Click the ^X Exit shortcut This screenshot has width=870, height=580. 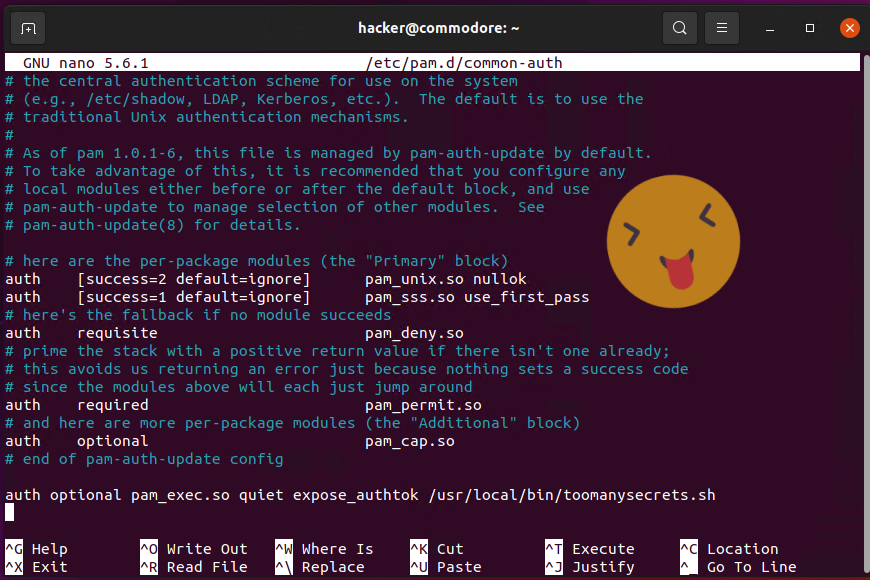pos(36,567)
